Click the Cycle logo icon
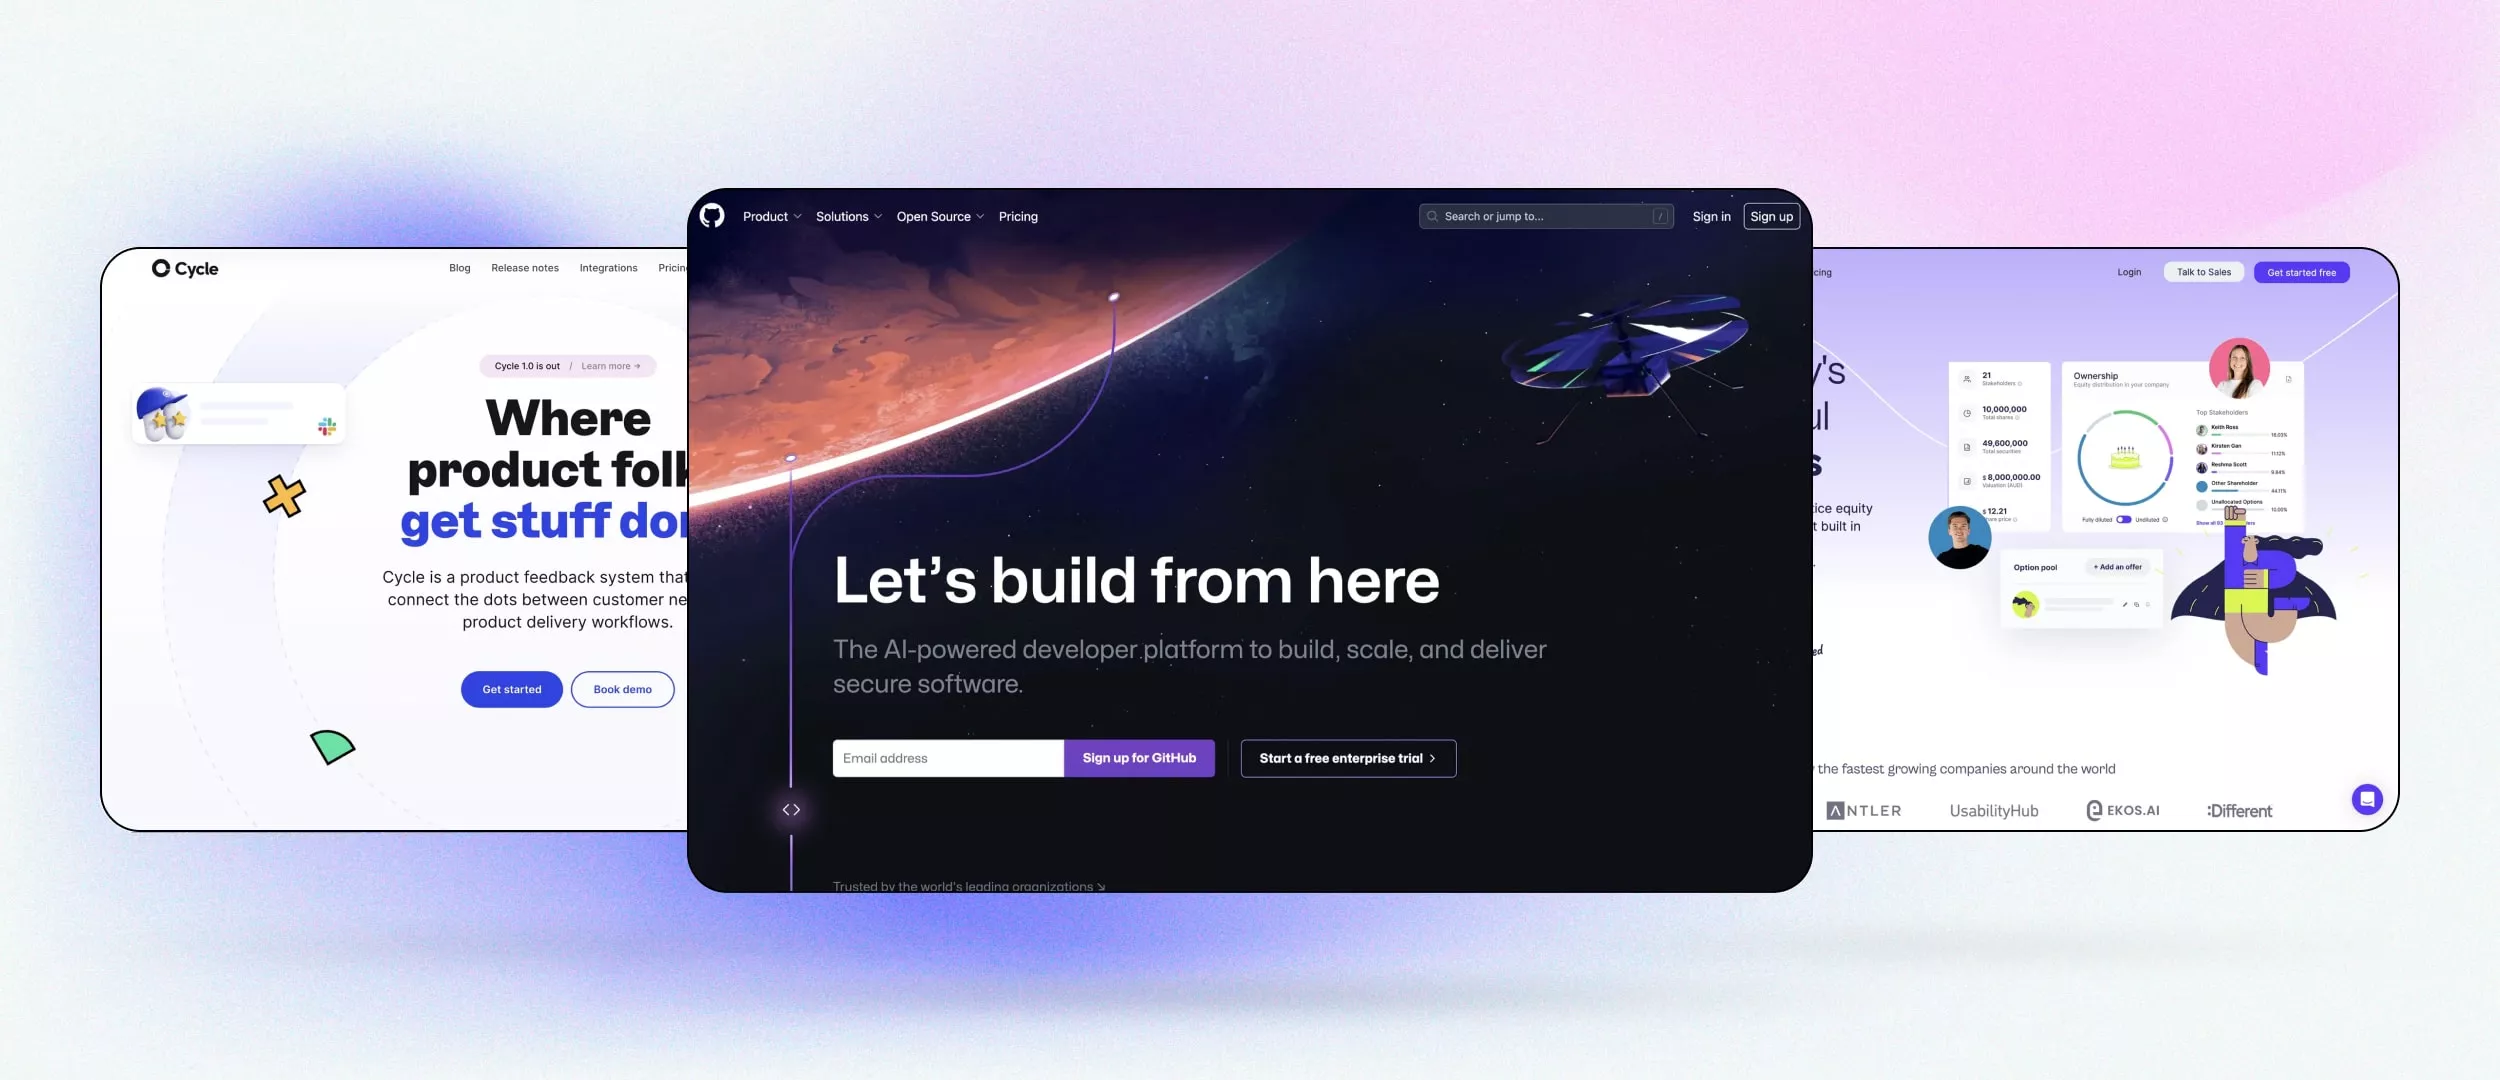The image size is (2500, 1080). coord(159,268)
